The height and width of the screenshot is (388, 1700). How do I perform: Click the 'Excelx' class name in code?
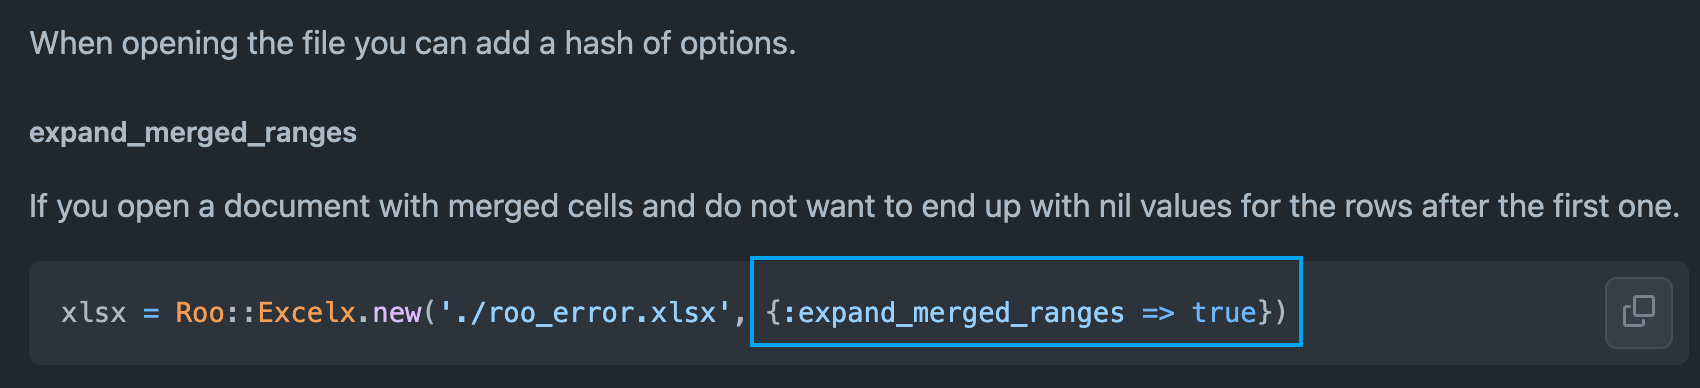(307, 313)
